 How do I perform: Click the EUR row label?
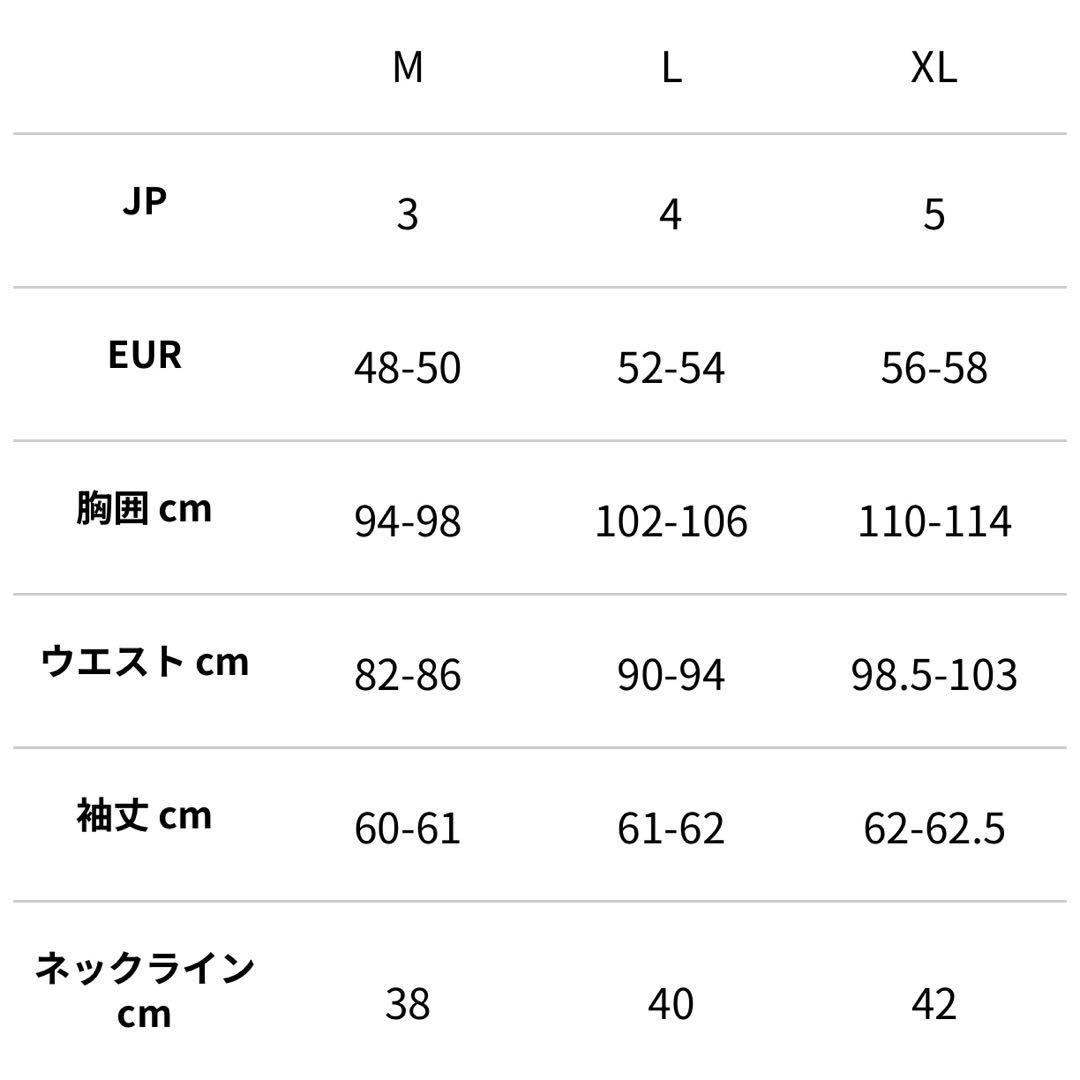pyautogui.click(x=145, y=355)
